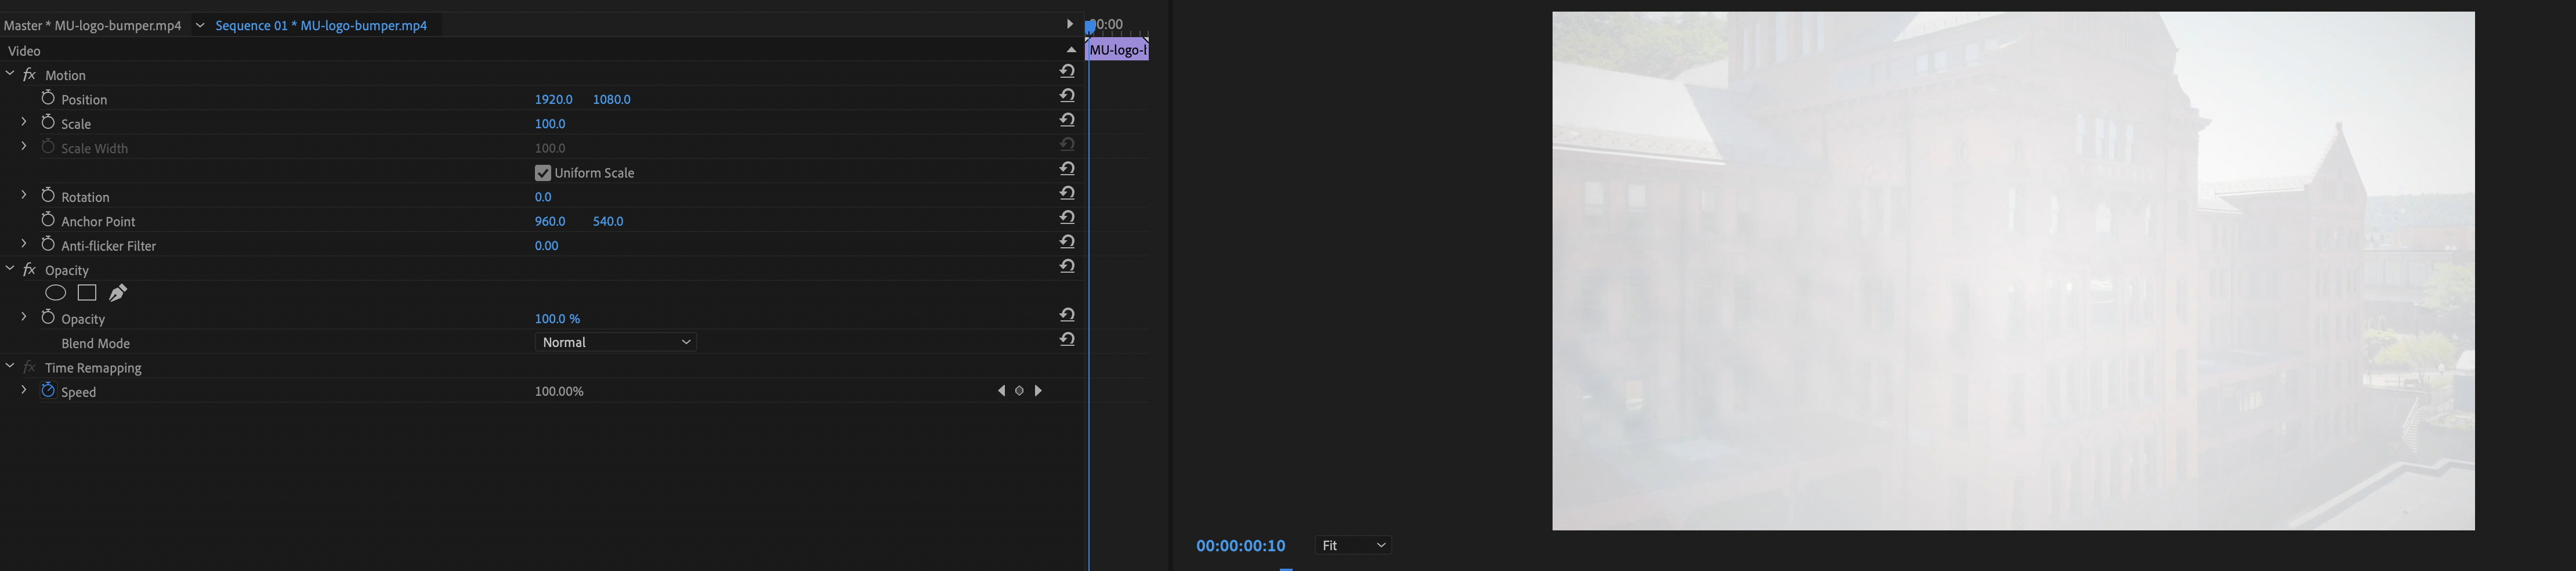Expand the Scale property
Viewport: 2576px width, 571px height.
click(x=24, y=121)
